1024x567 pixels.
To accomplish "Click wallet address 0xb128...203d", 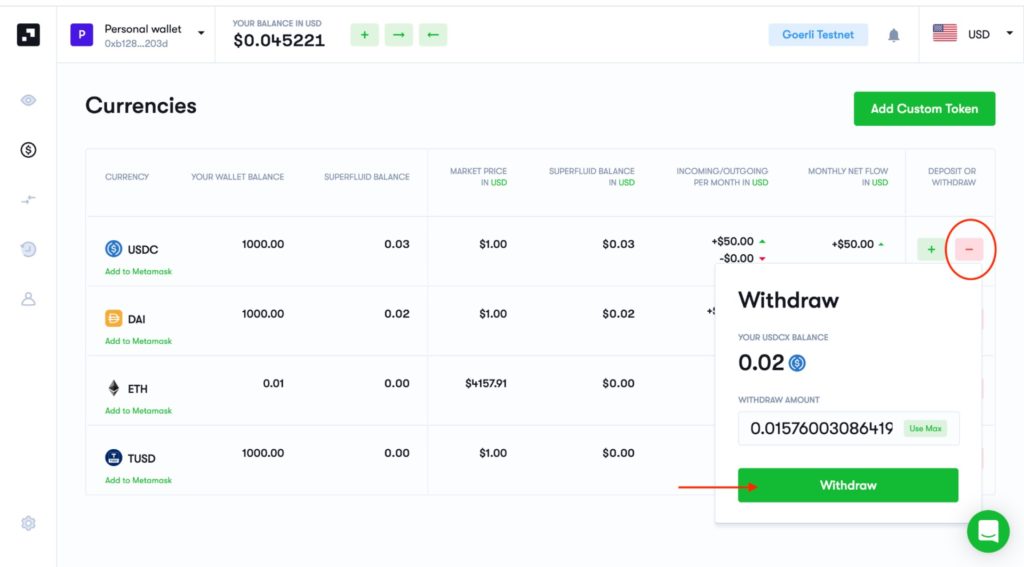I will coord(136,44).
